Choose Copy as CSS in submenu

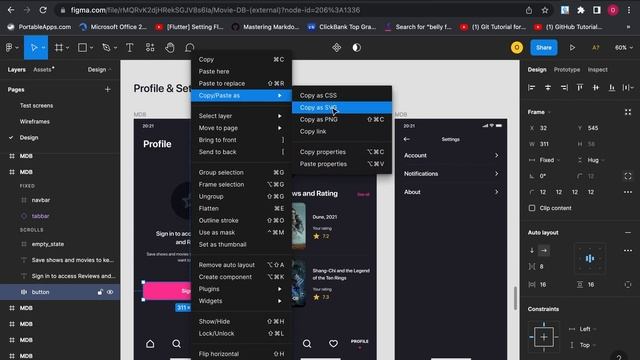pos(342,96)
